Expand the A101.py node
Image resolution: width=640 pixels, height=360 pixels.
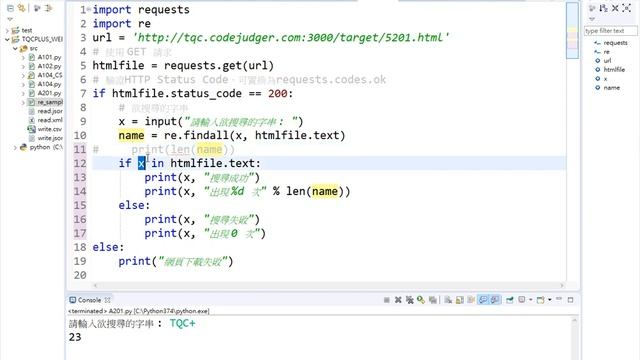click(x=23, y=58)
